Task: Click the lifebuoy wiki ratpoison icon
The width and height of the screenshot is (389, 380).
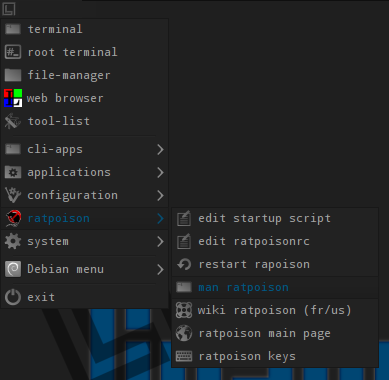Action: coord(184,310)
